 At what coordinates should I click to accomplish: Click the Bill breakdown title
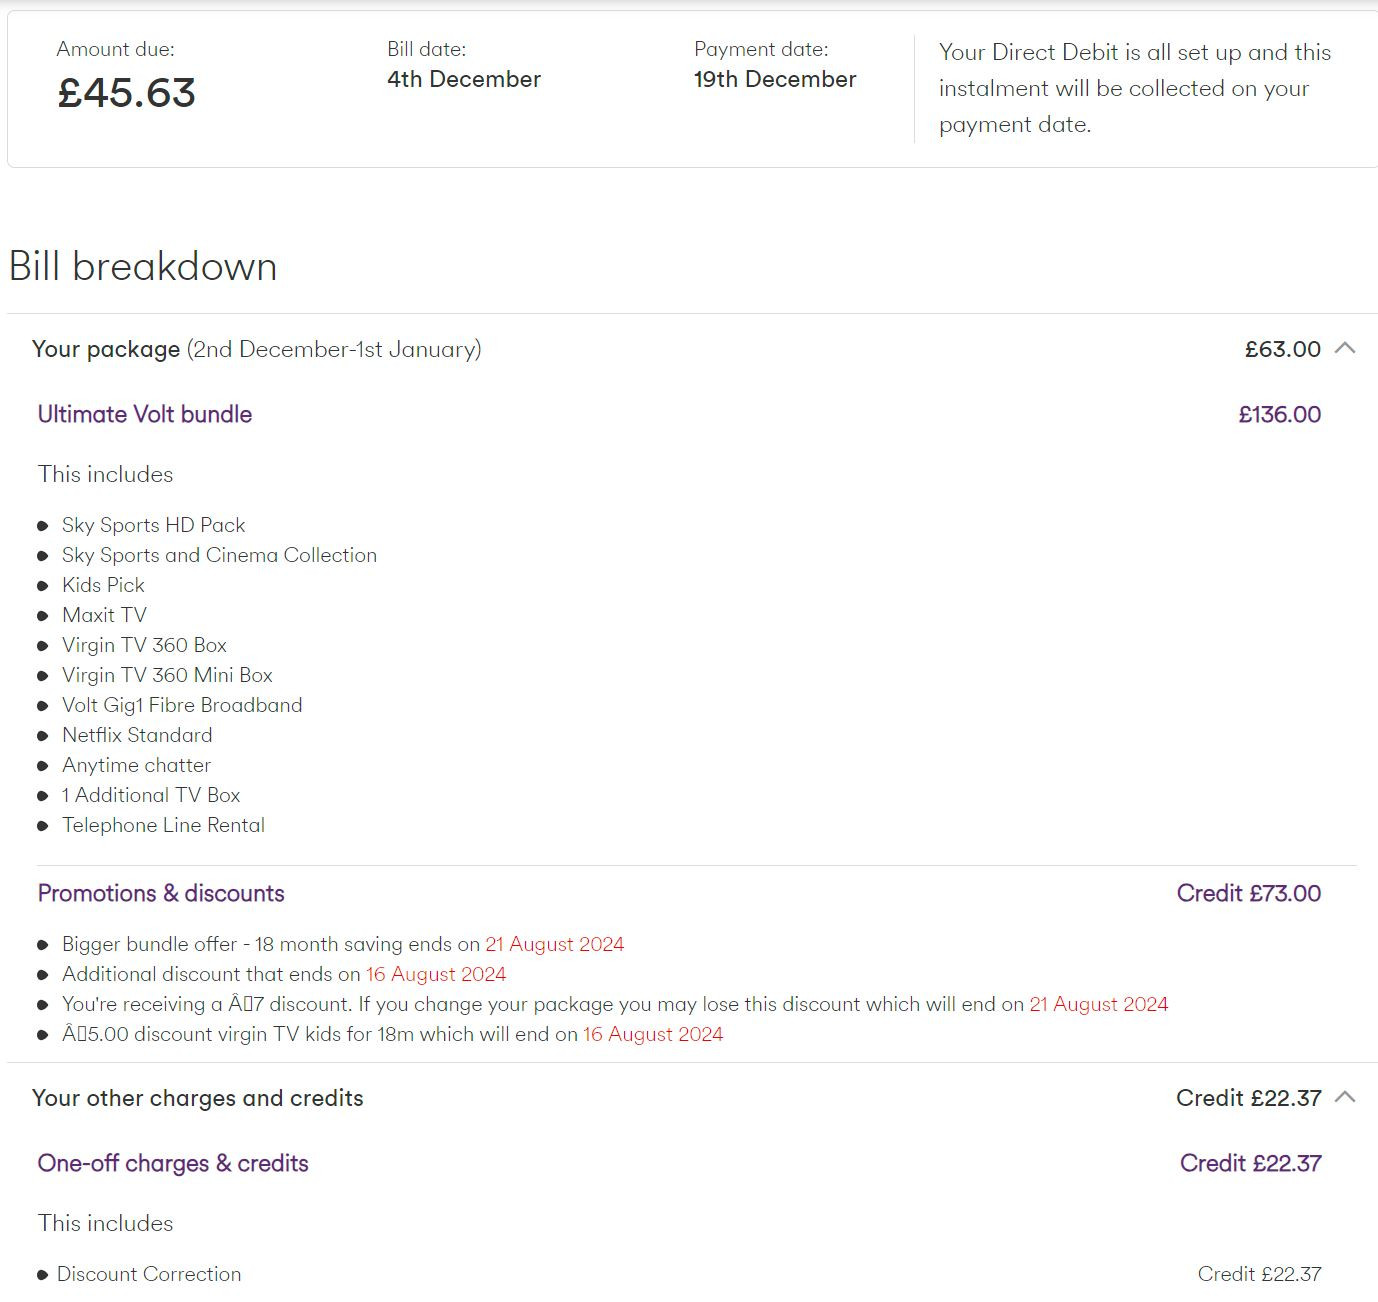click(143, 266)
